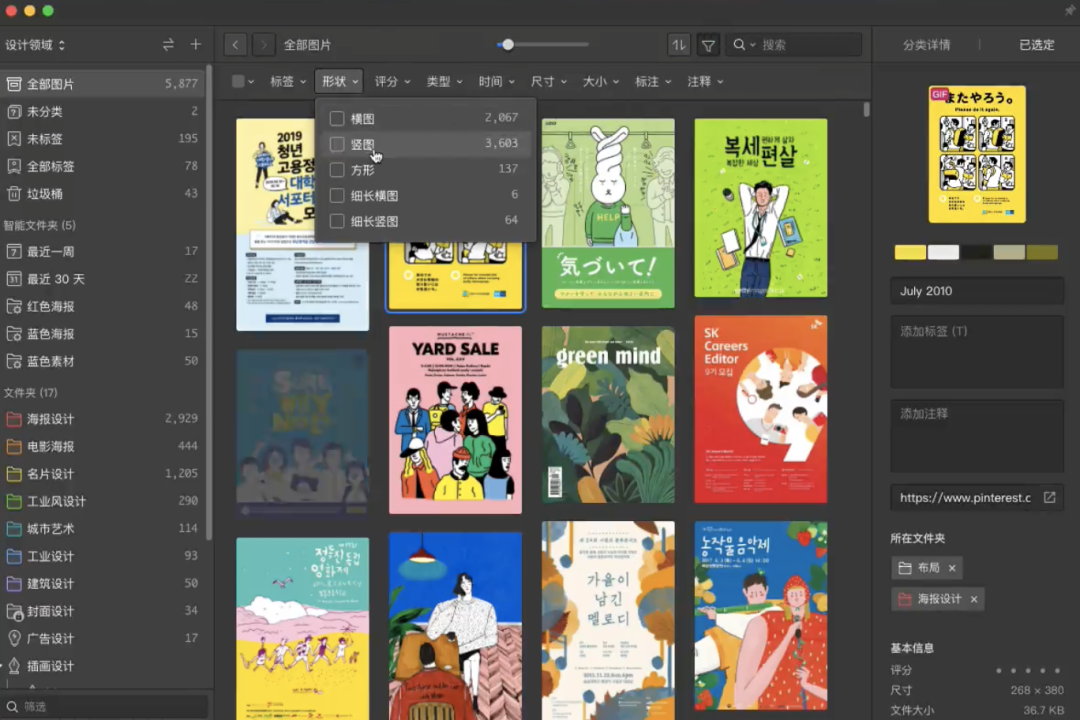Enable the 方形 shape filter
The height and width of the screenshot is (720, 1080).
(x=337, y=169)
